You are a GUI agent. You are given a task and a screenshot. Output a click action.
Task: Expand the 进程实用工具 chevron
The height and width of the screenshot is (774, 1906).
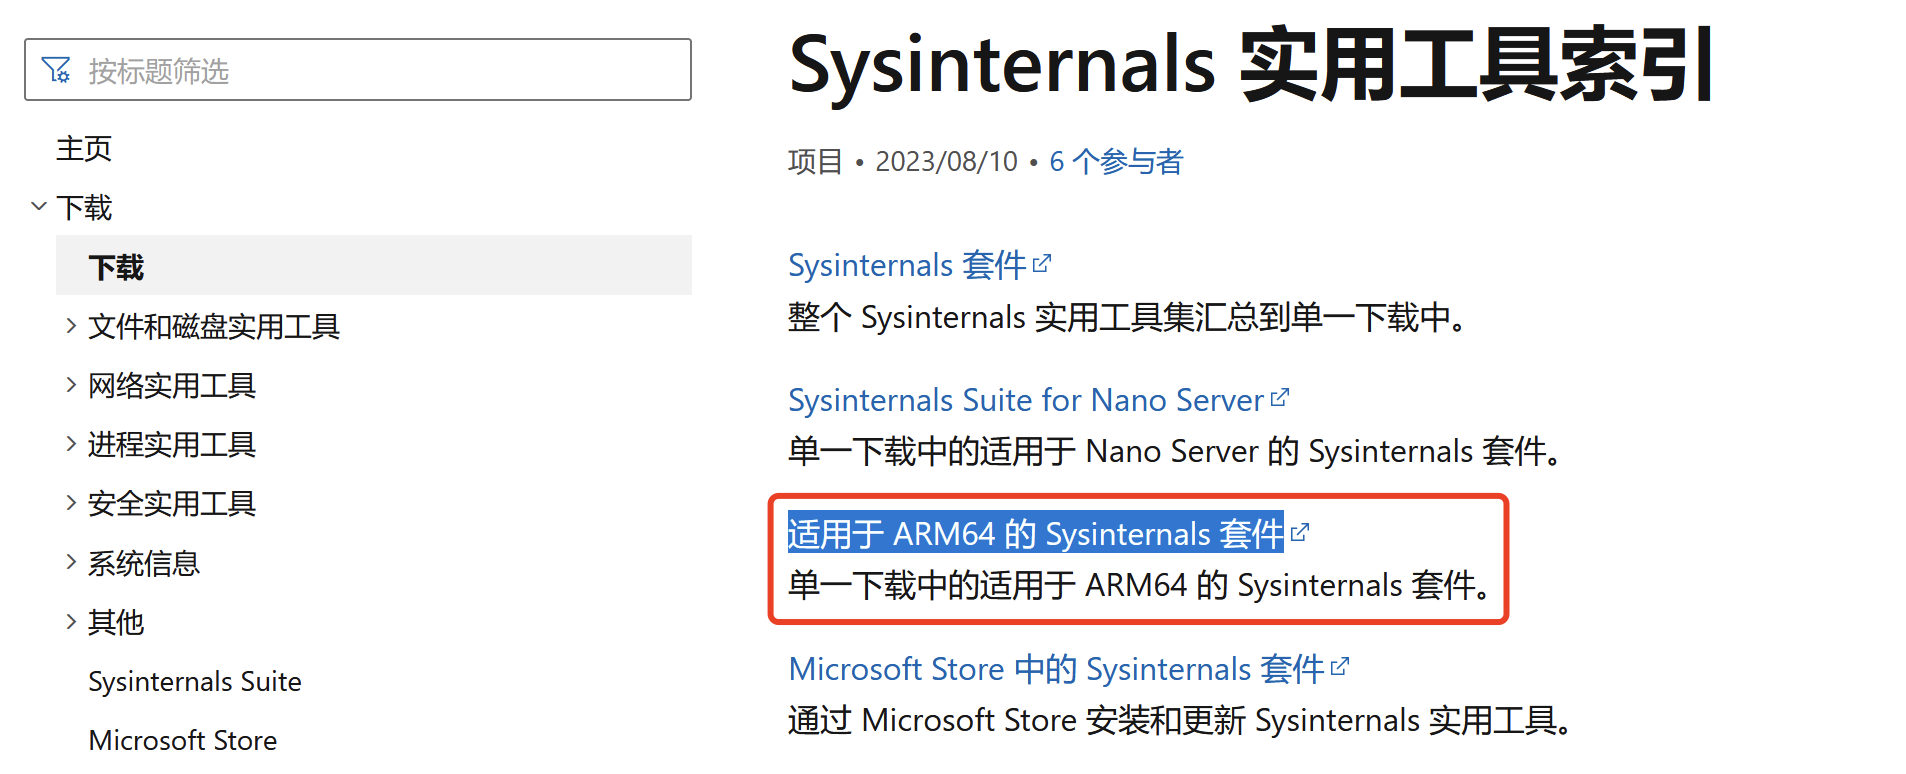71,444
